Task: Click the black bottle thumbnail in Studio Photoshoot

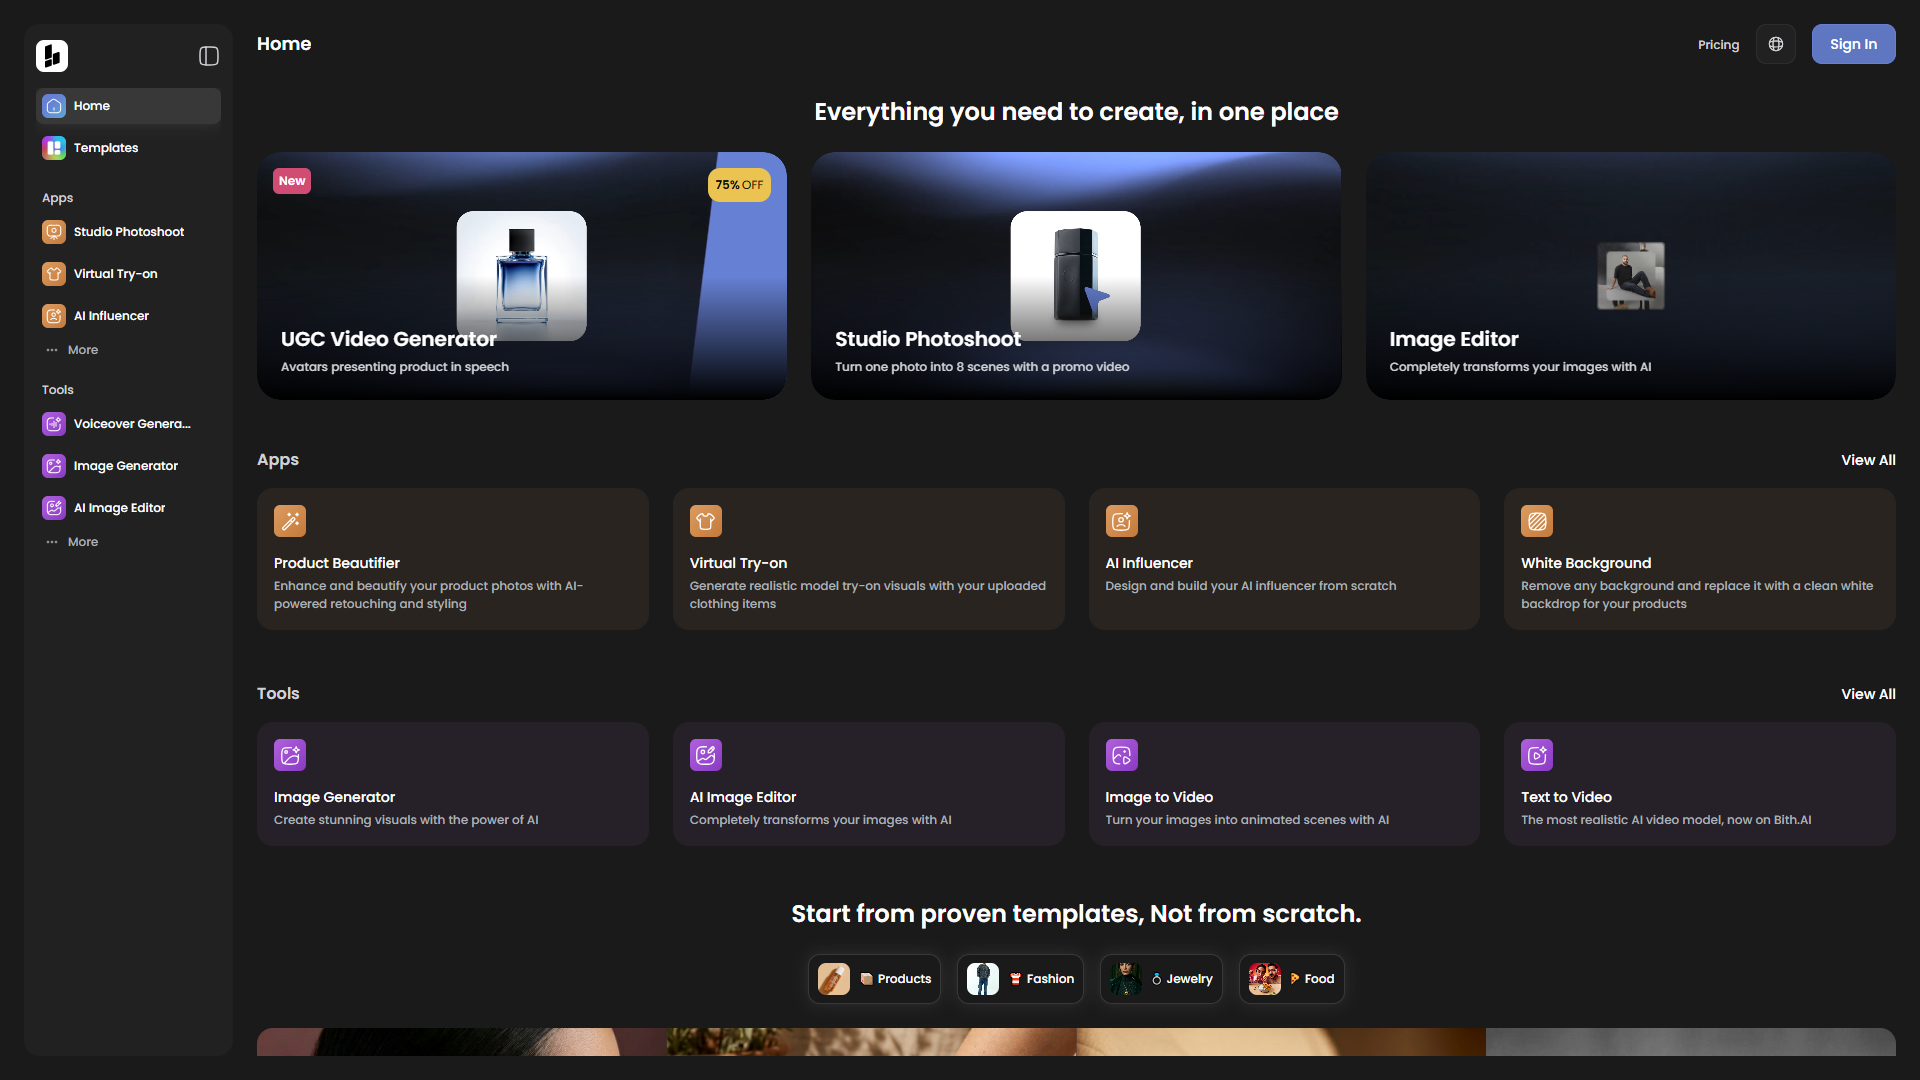Action: point(1076,275)
